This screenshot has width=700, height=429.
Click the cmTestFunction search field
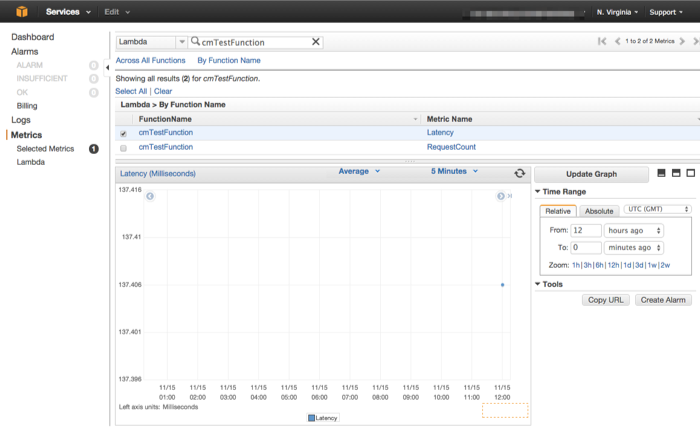coord(254,42)
